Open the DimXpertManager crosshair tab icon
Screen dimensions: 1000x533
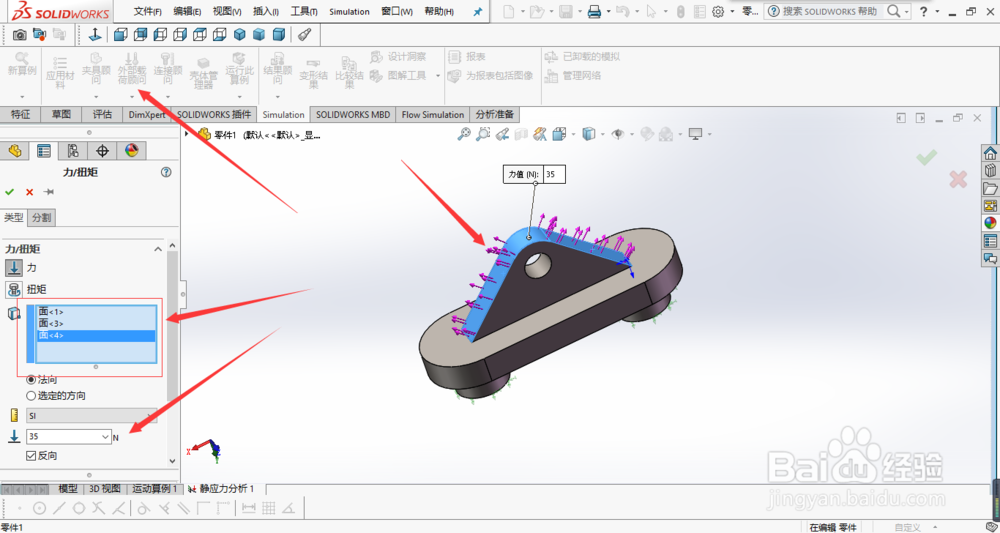[x=102, y=150]
